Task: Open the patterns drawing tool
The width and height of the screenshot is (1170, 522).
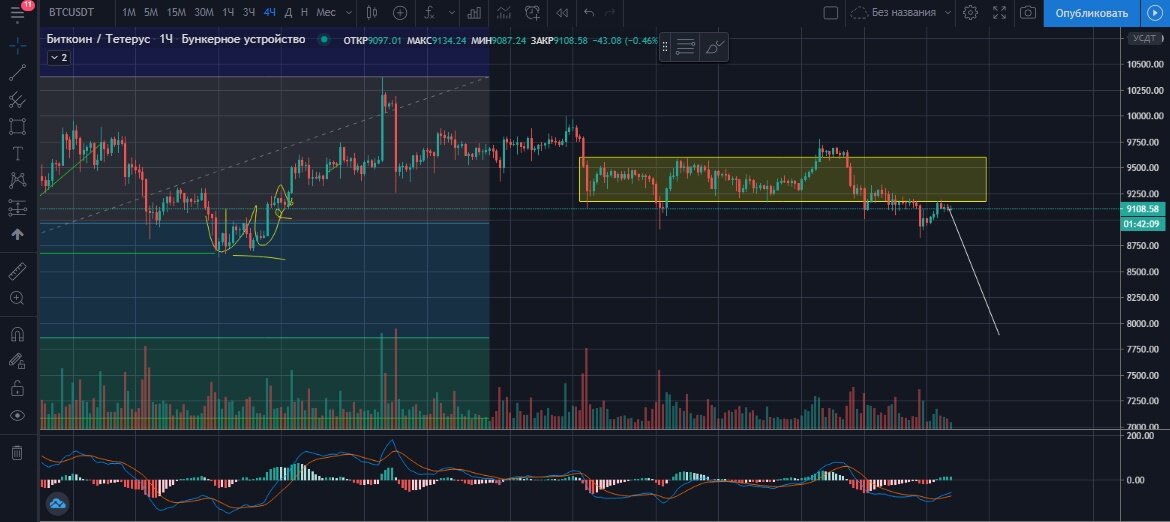Action: (17, 180)
